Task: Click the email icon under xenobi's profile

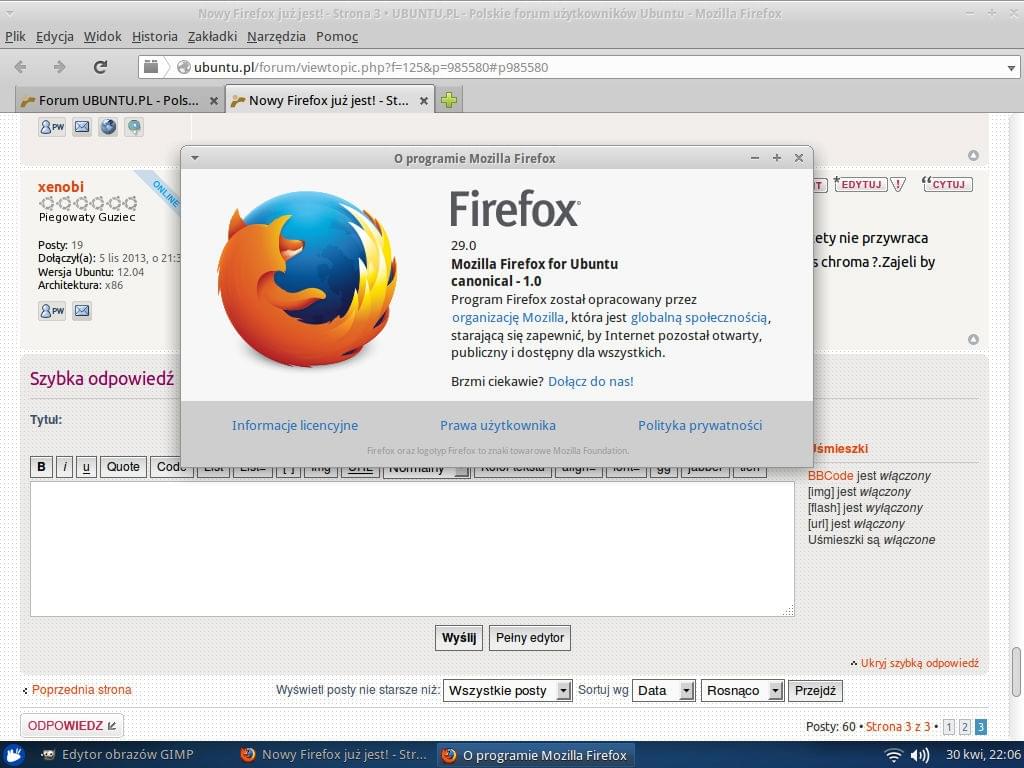Action: [82, 311]
